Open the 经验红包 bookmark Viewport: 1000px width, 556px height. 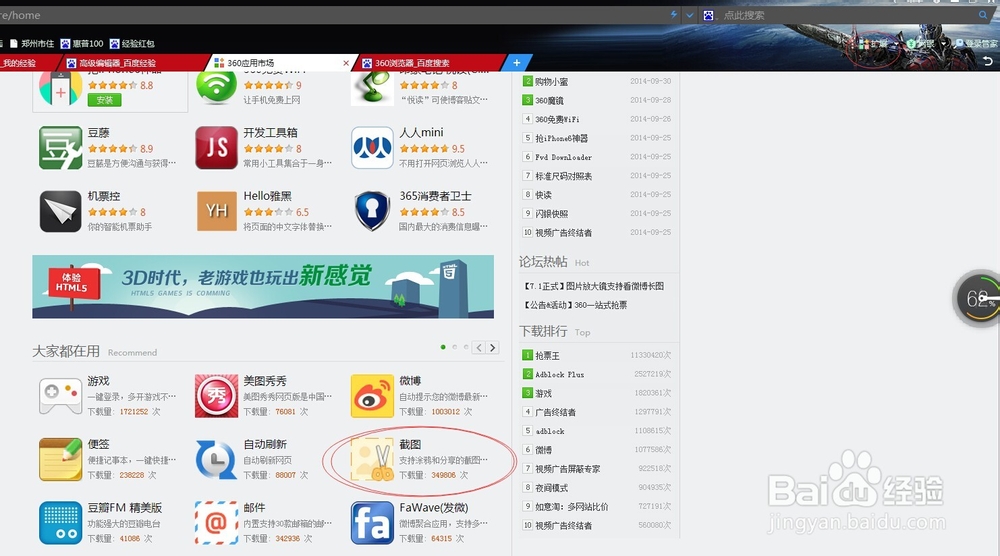point(133,43)
